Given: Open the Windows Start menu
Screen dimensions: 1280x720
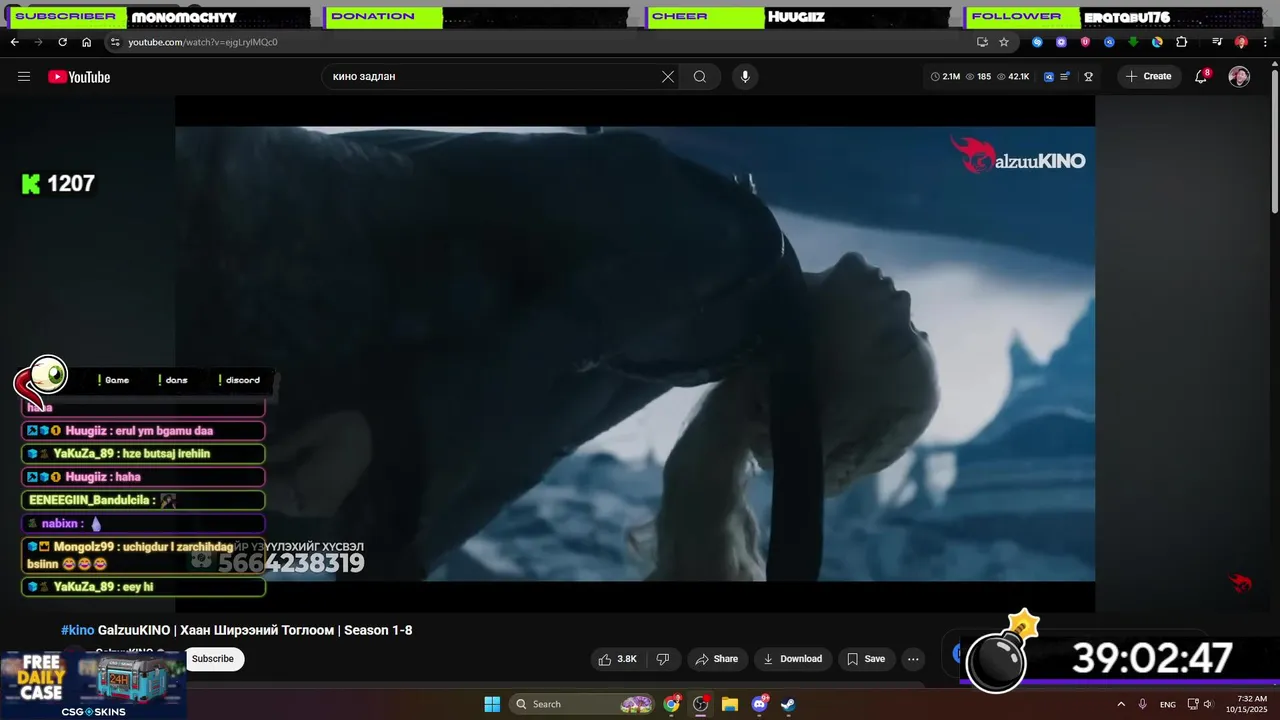Looking at the screenshot, I should point(492,704).
